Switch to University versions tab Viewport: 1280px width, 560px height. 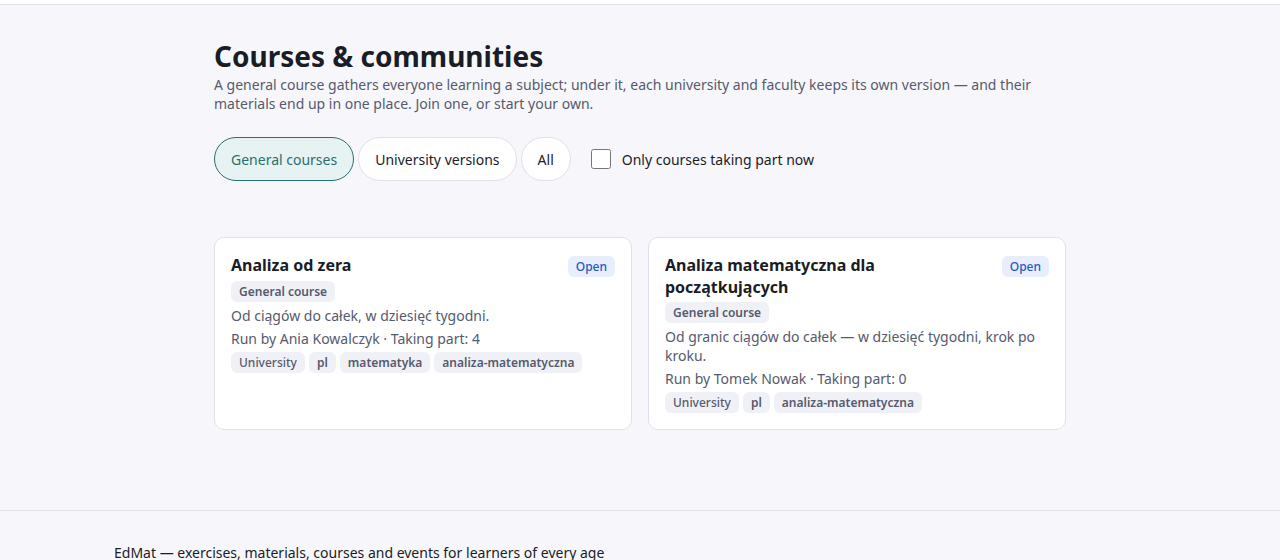pyautogui.click(x=437, y=159)
